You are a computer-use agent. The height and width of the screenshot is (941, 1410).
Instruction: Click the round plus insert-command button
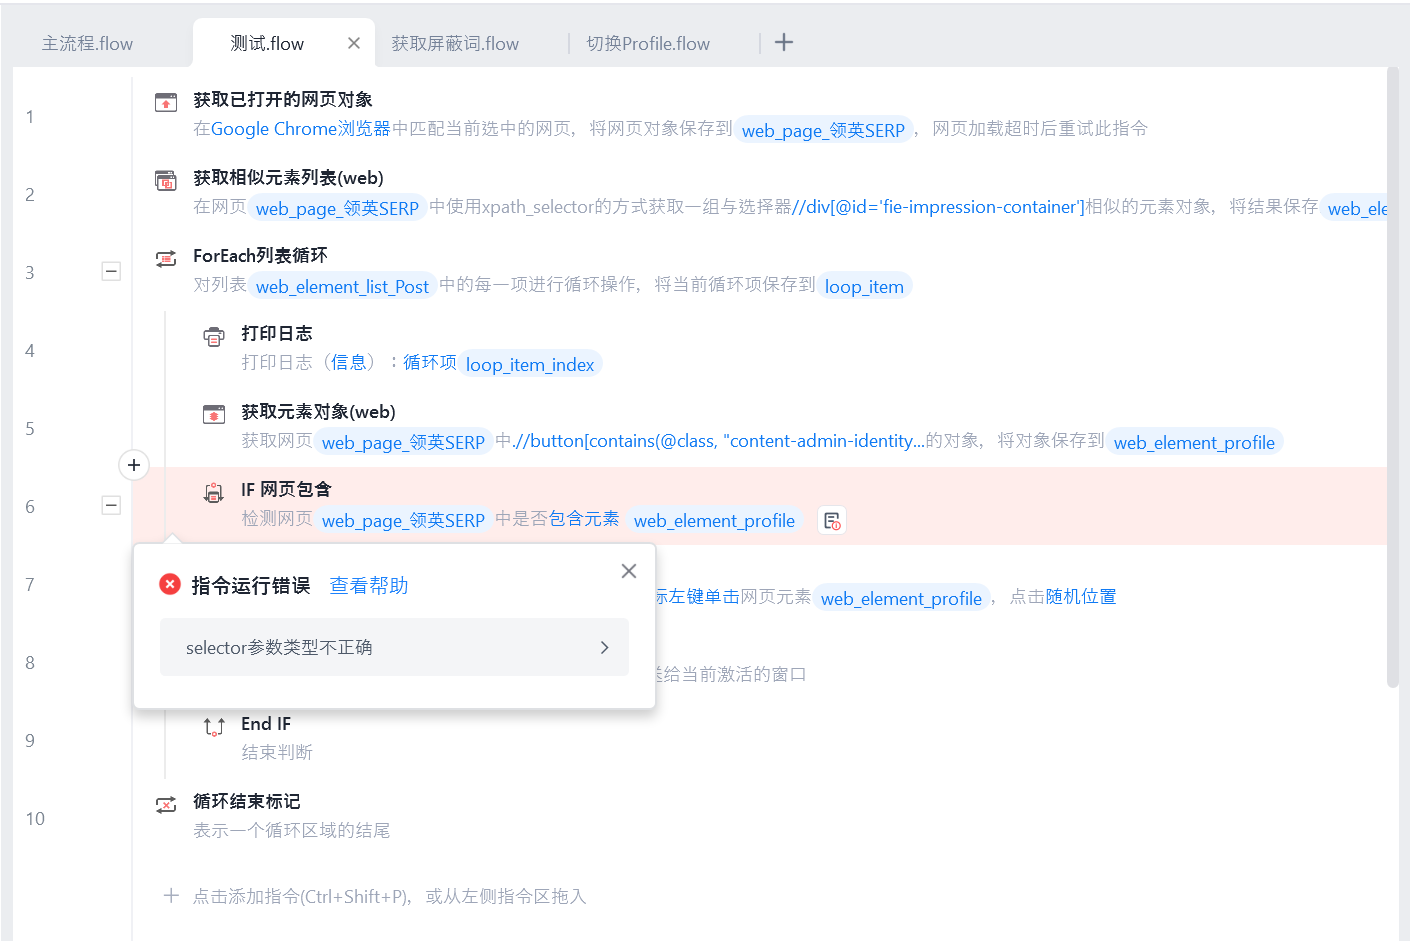(x=134, y=465)
